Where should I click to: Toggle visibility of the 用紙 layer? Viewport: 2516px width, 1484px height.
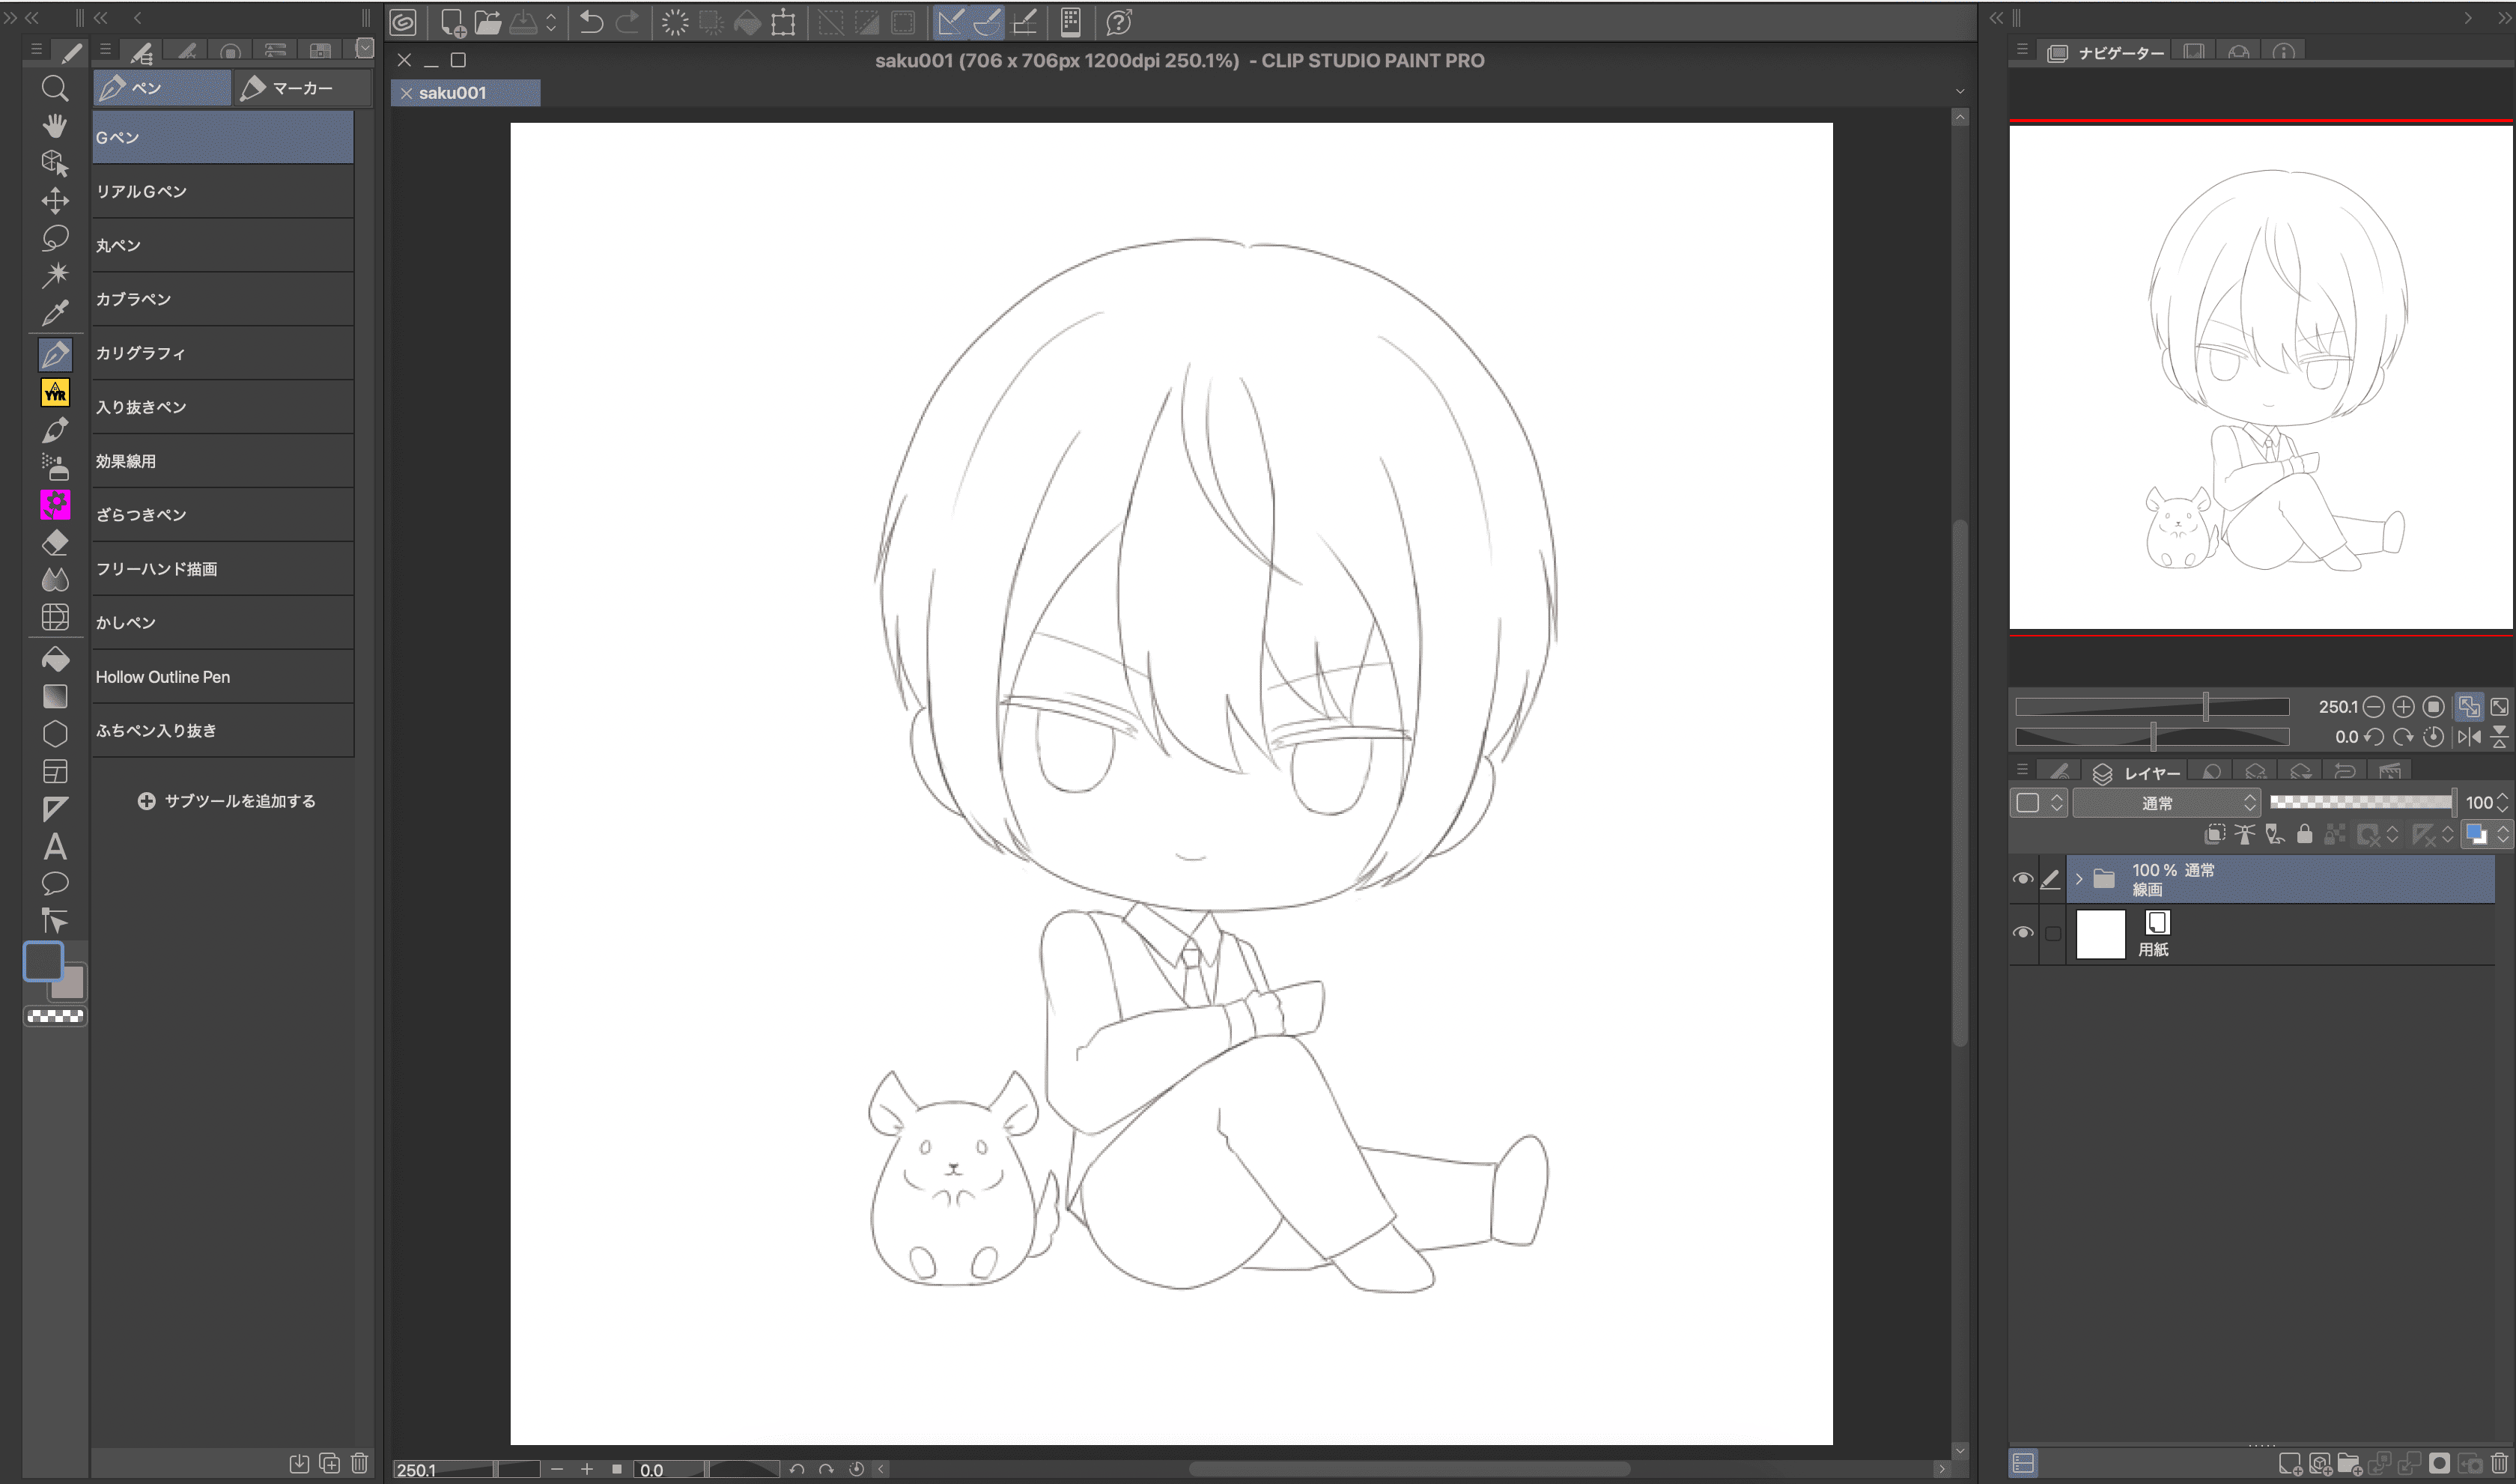[2022, 933]
